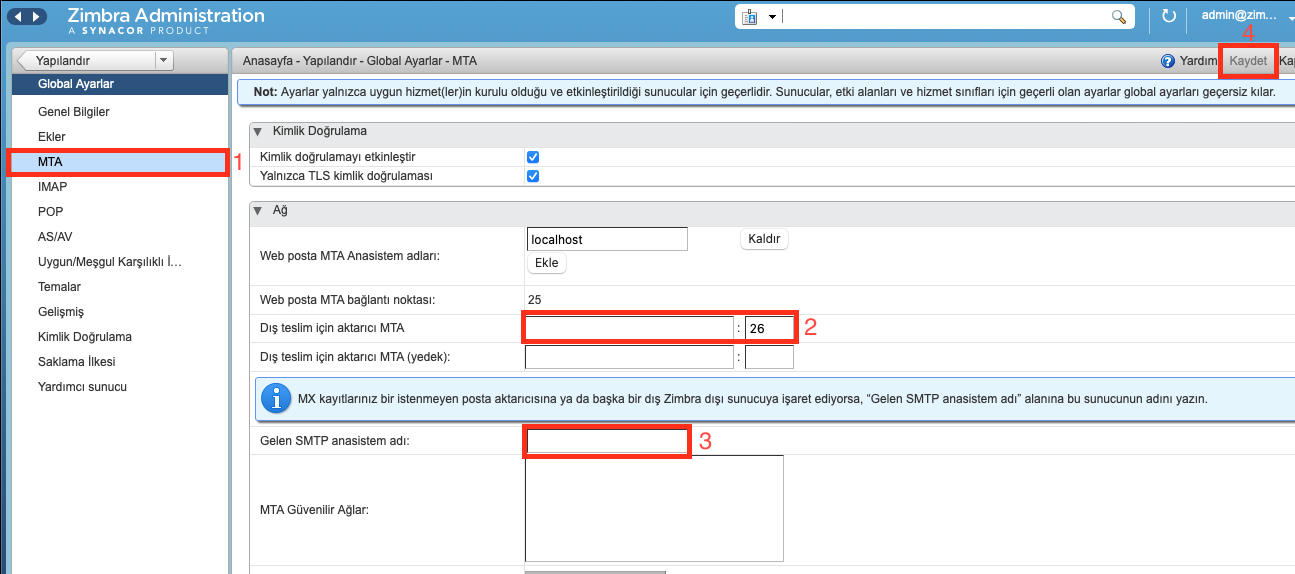The height and width of the screenshot is (574, 1295).
Task: Select MTA in sidebar
Action: point(118,162)
